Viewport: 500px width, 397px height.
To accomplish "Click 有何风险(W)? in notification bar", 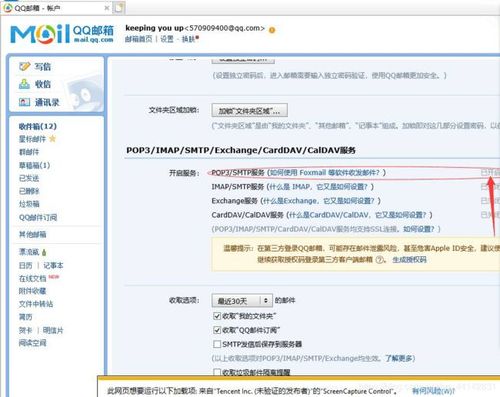I will tap(433, 391).
